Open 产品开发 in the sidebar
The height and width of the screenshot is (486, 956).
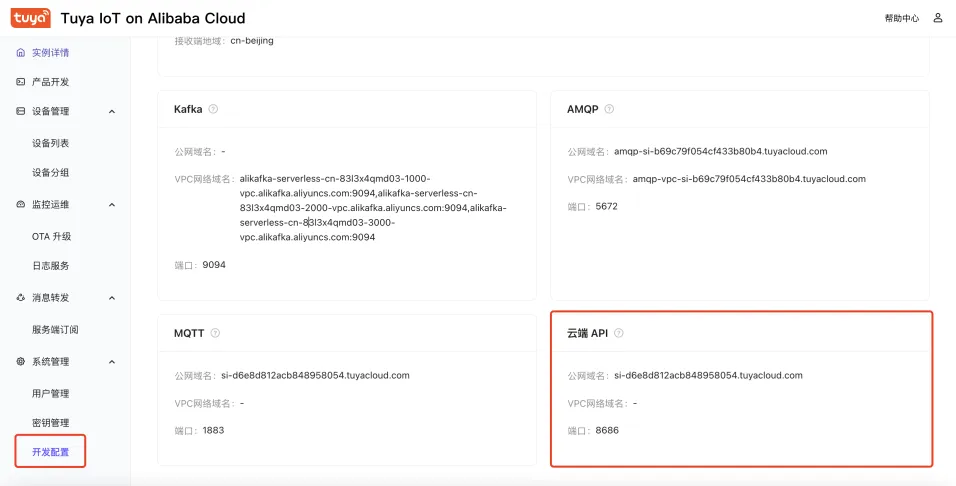51,82
